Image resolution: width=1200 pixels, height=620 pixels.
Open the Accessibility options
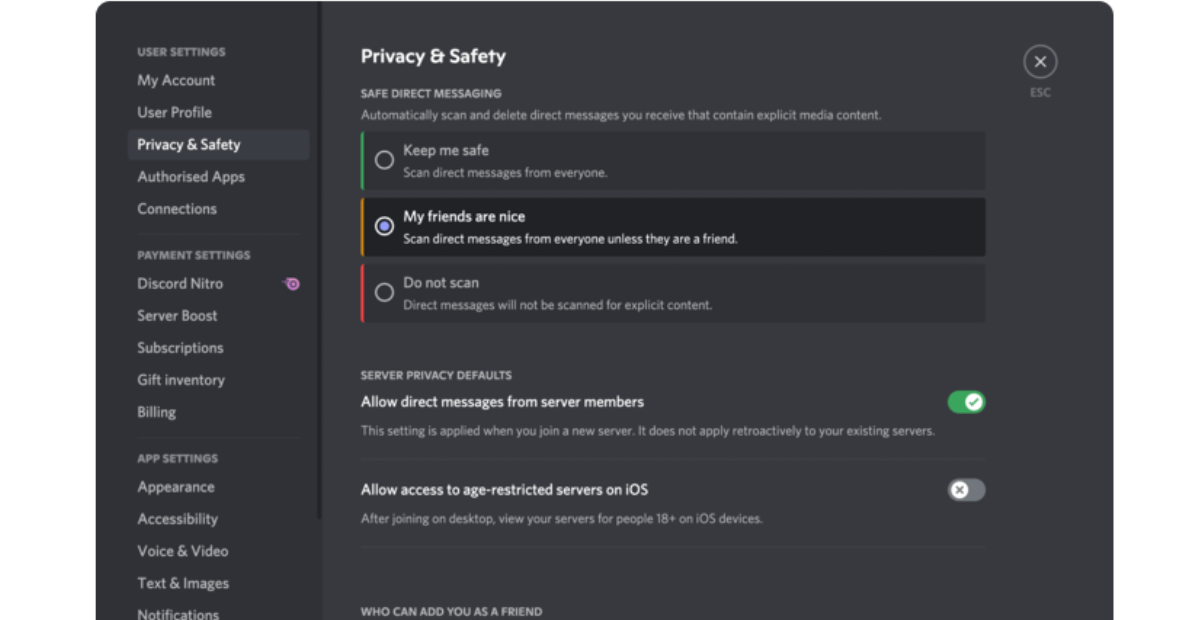point(178,519)
